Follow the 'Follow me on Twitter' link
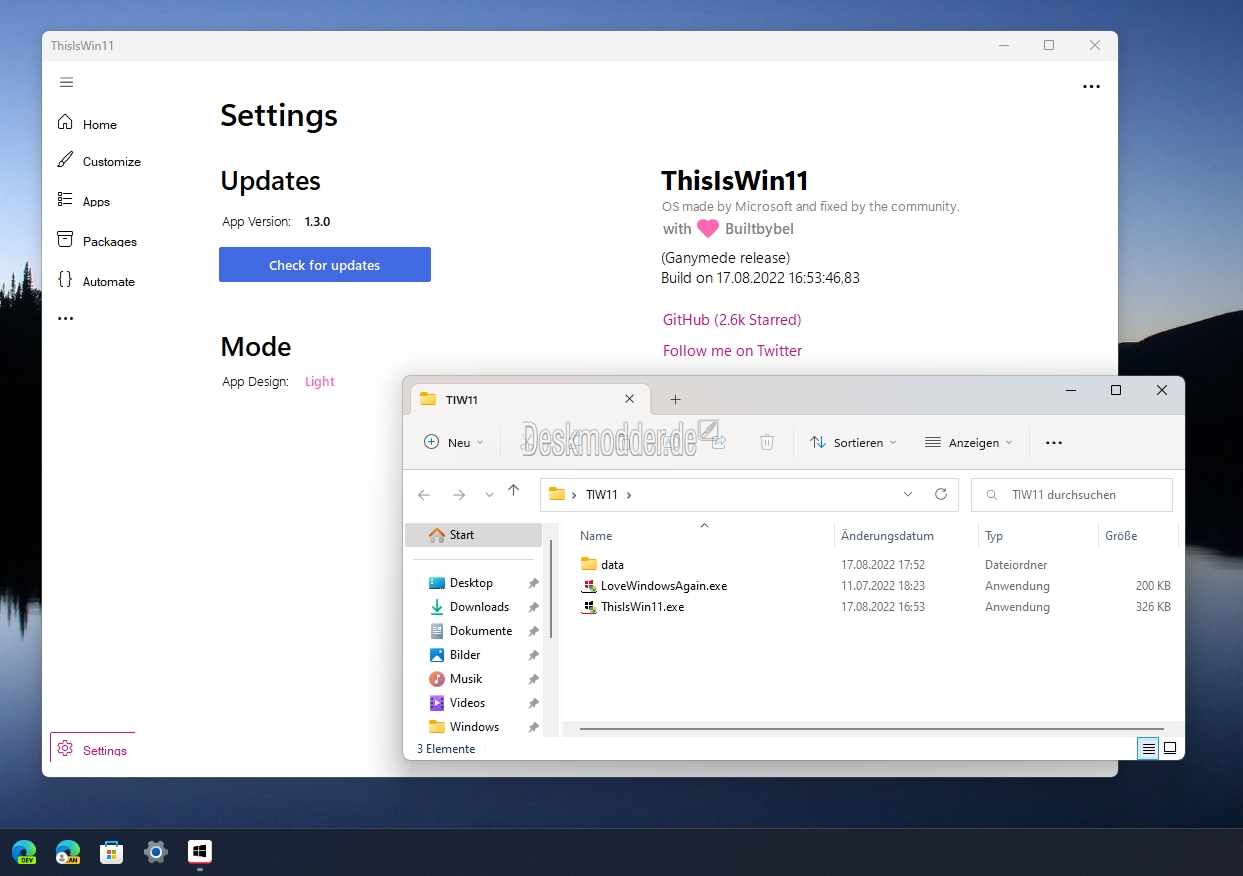The image size is (1243, 876). [732, 351]
